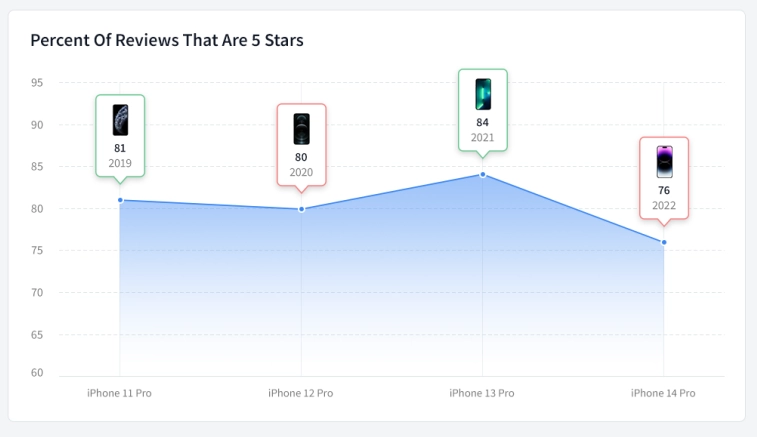Click the 95 y-axis label
The image size is (757, 437).
tap(37, 83)
